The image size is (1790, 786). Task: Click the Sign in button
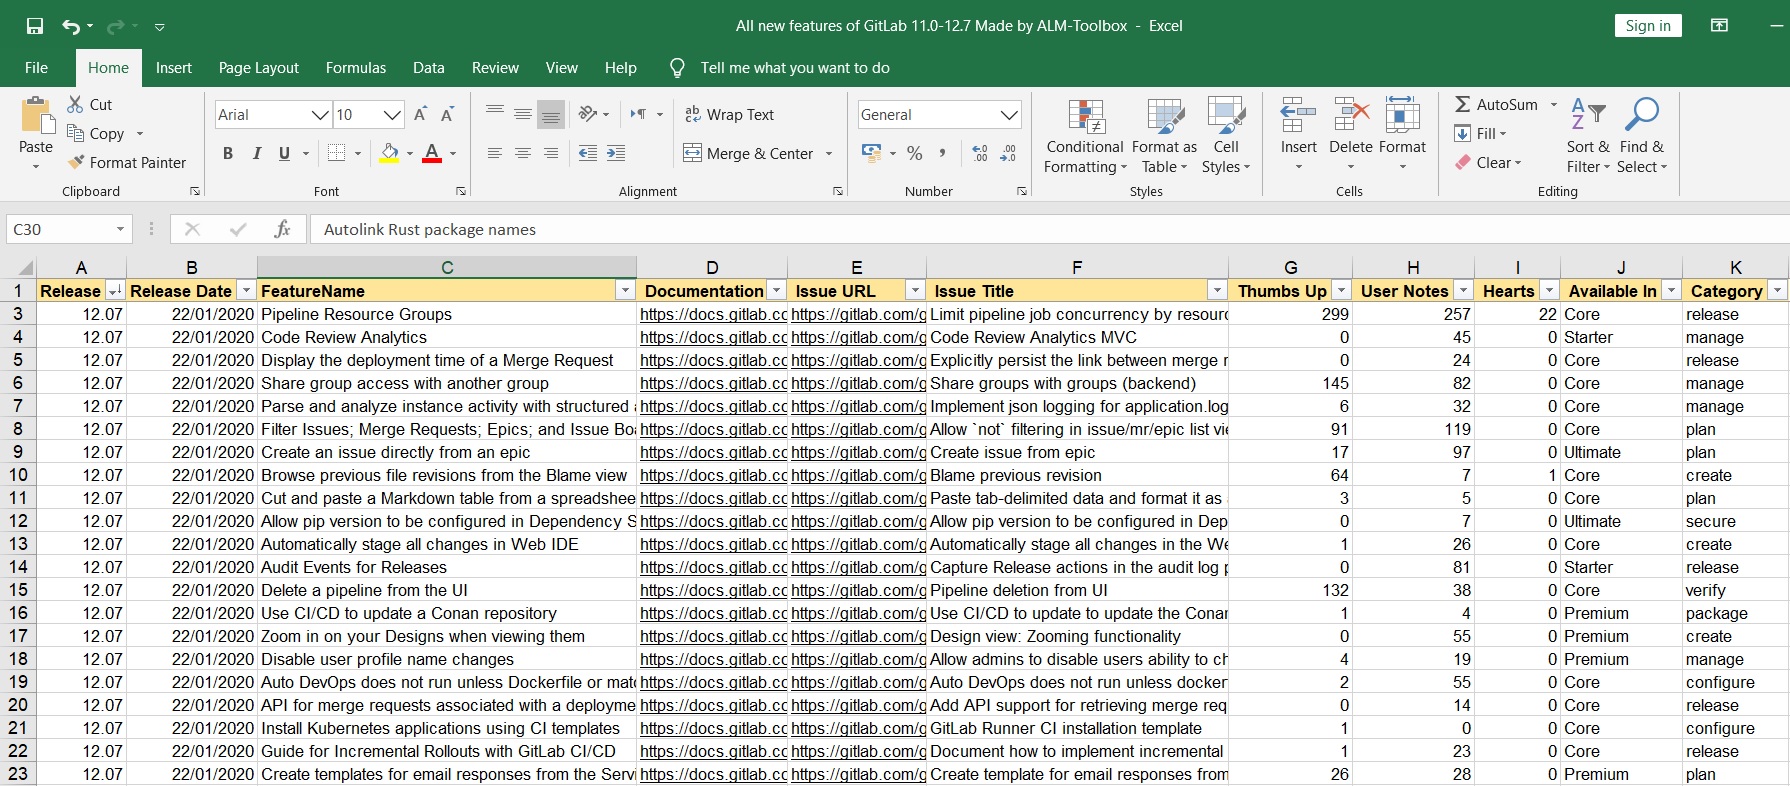[1647, 26]
